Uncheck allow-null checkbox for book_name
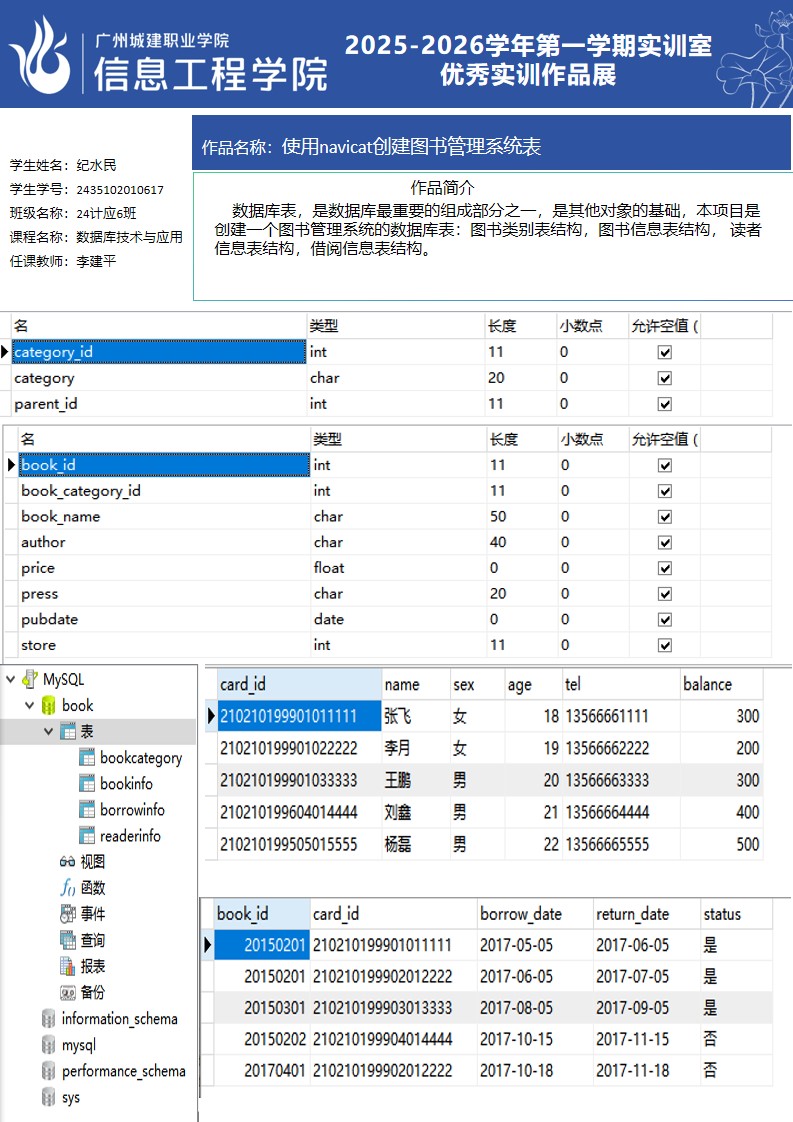This screenshot has height=1122, width=793. click(x=664, y=517)
